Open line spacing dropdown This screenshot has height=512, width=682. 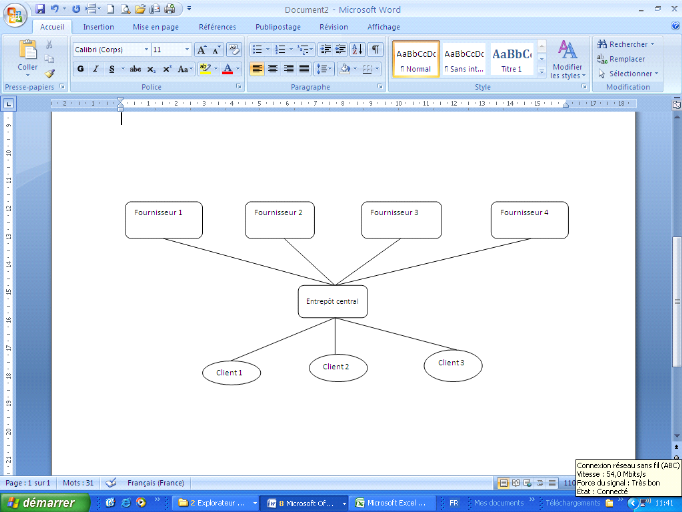(323, 69)
